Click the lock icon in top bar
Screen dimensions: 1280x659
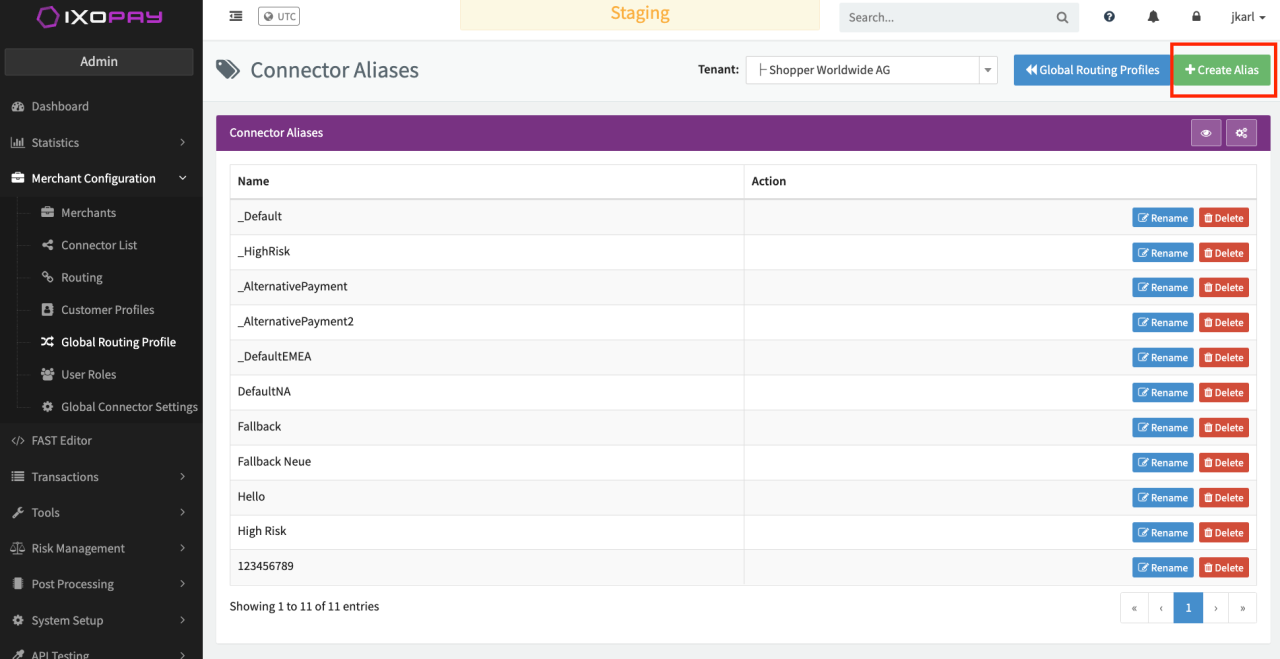tap(1196, 17)
